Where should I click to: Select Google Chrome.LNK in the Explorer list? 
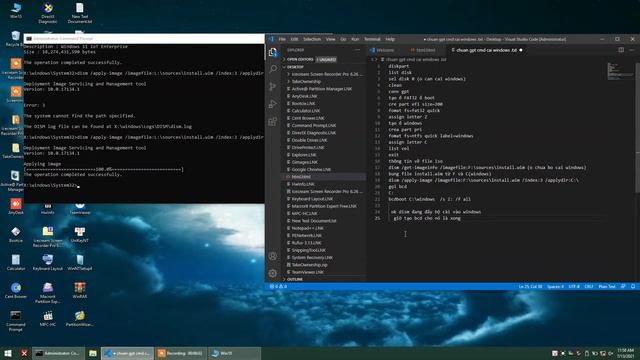325,169
